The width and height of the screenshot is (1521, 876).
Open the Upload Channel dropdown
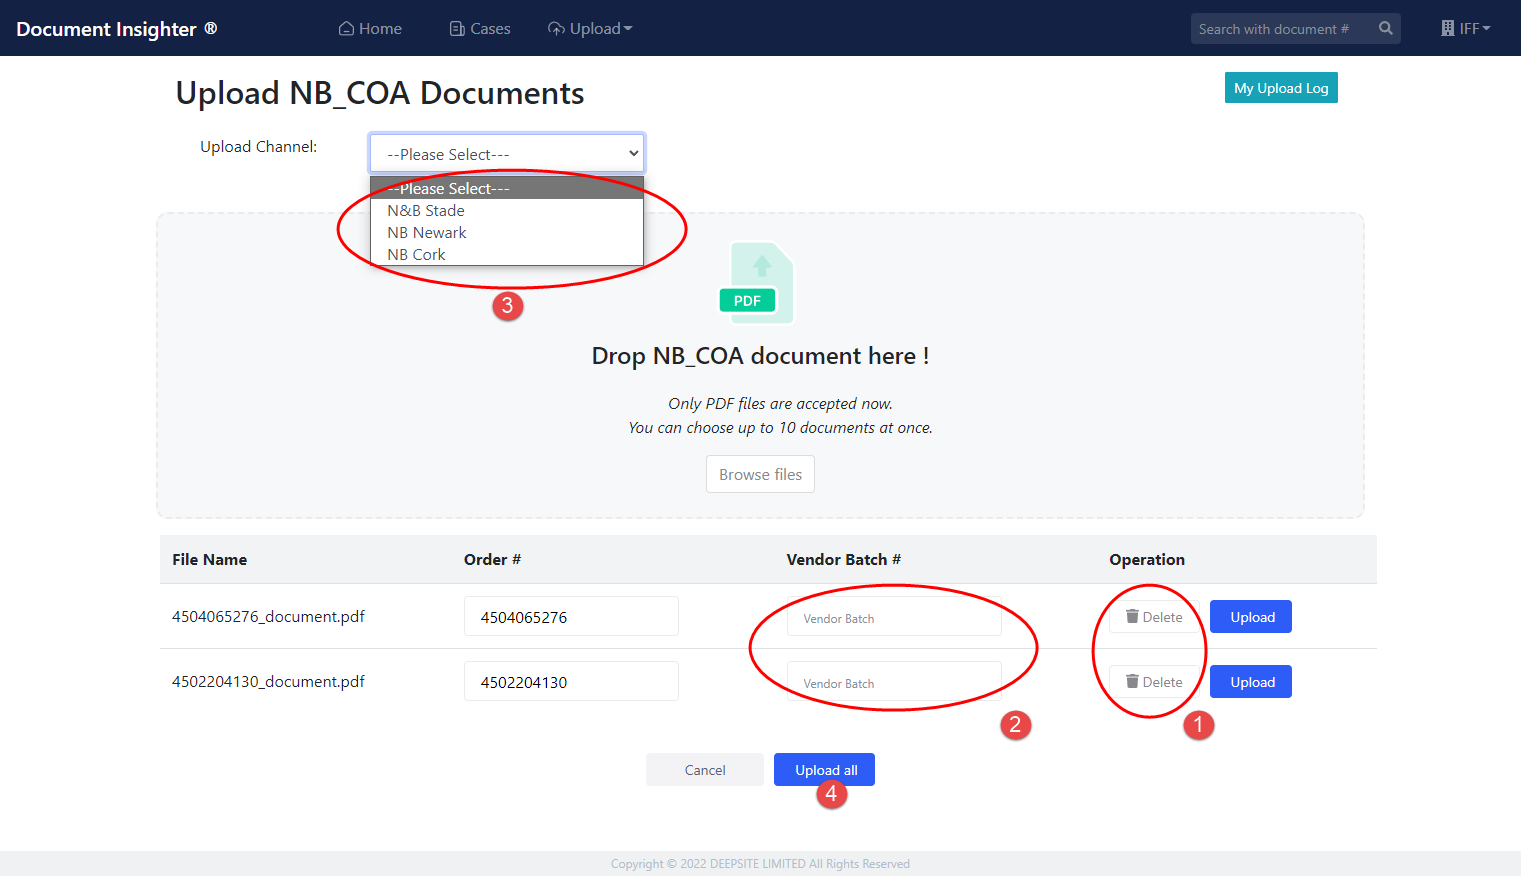tap(507, 154)
